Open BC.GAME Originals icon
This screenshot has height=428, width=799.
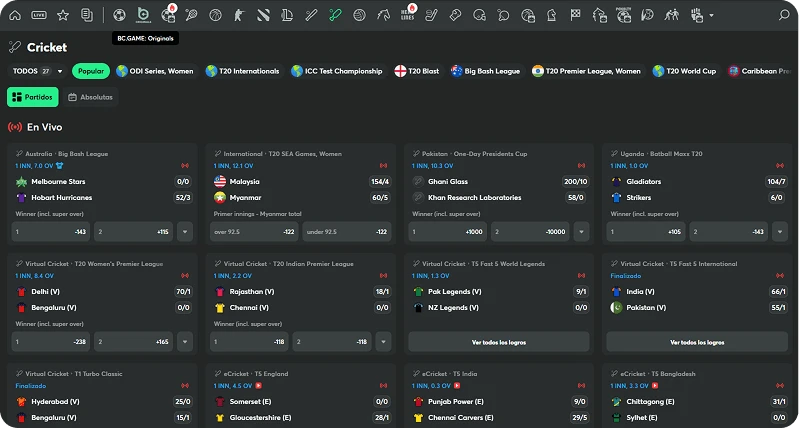(143, 15)
